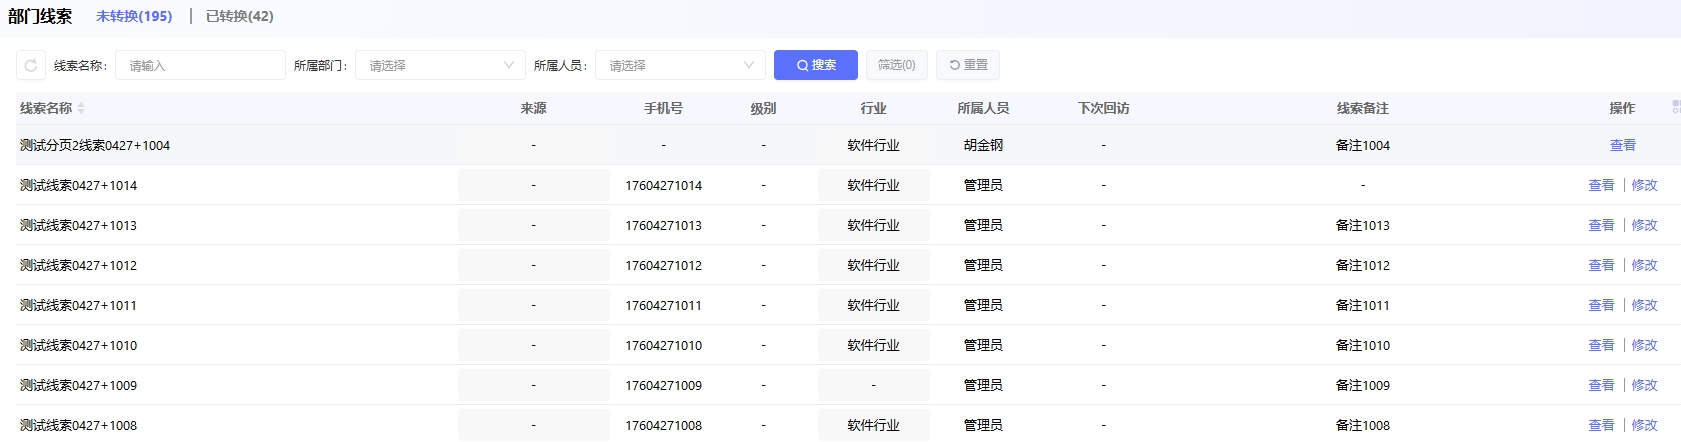
Task: Click 查看 for lead 0427+1008
Action: tap(1601, 425)
